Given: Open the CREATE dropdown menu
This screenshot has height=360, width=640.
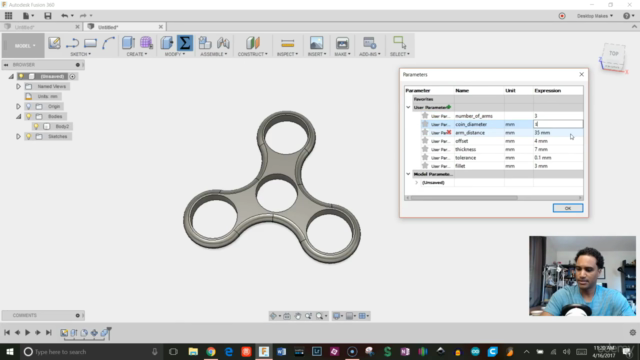Looking at the screenshot, I should pyautogui.click(x=137, y=54).
